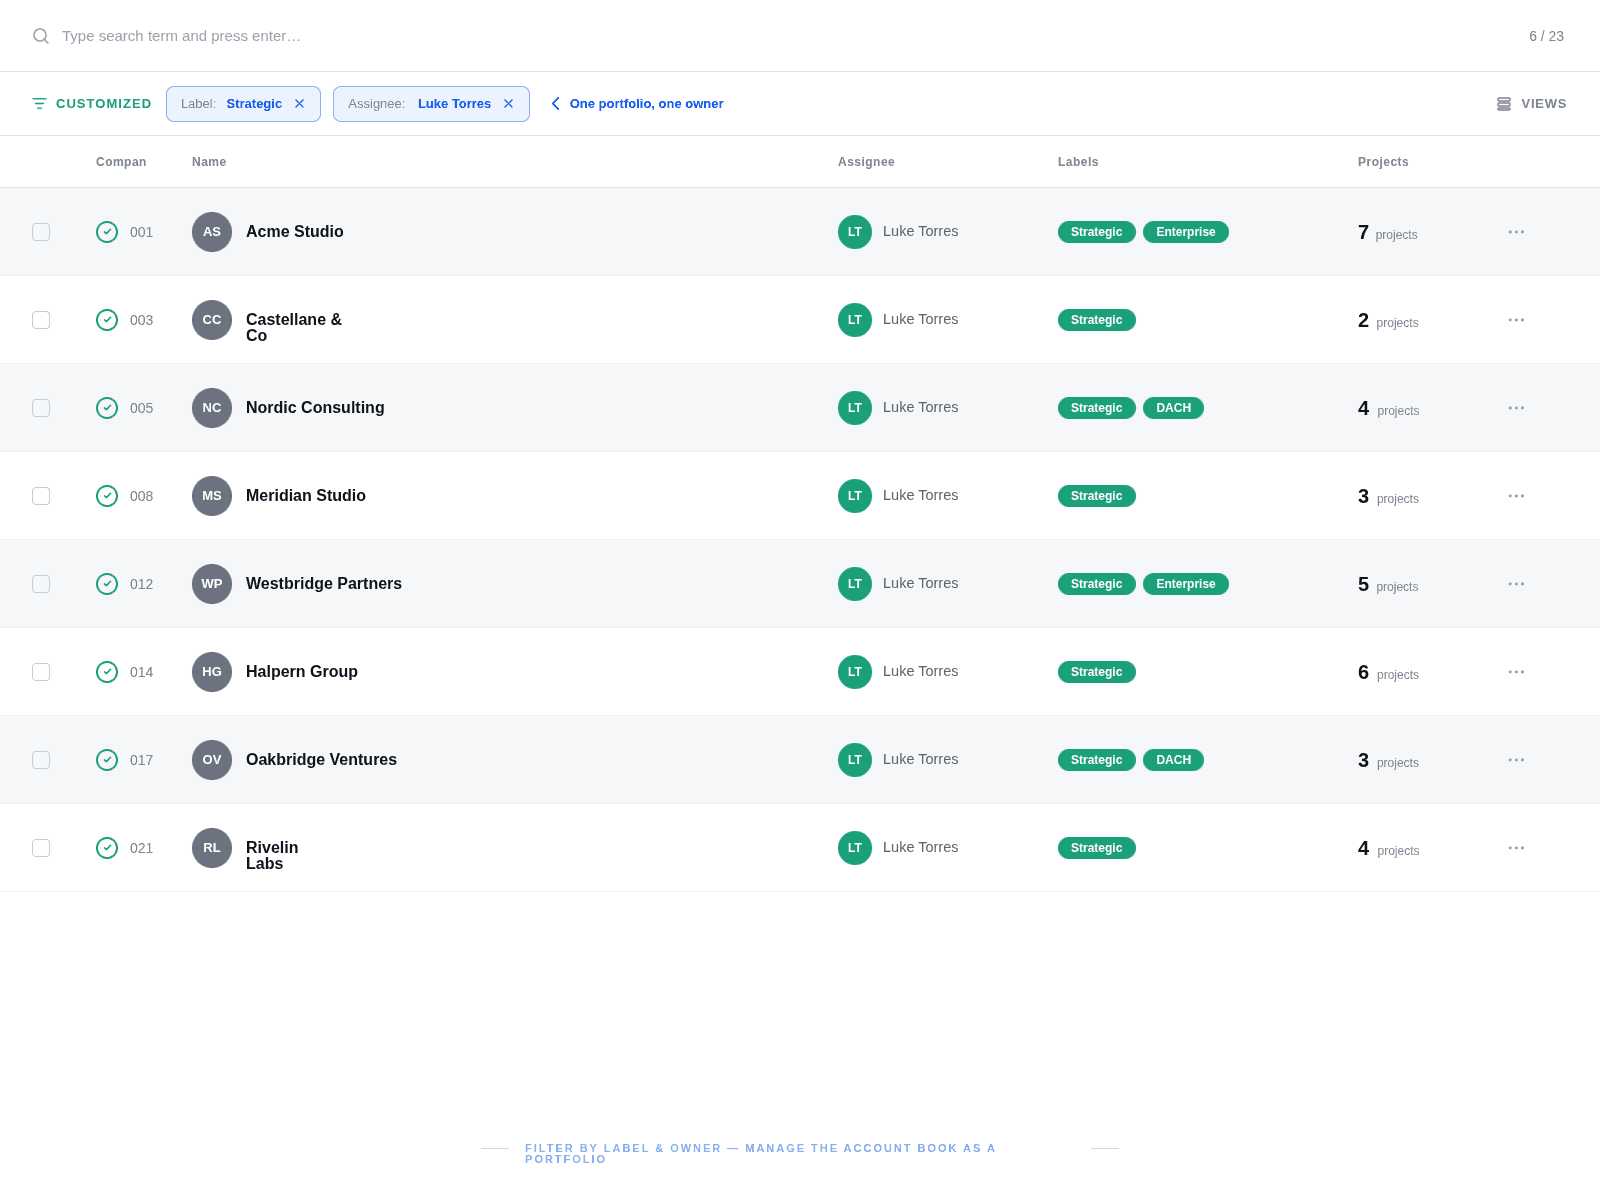This screenshot has width=1600, height=1200.
Task: Open more options for Acme Studio
Action: point(1516,232)
